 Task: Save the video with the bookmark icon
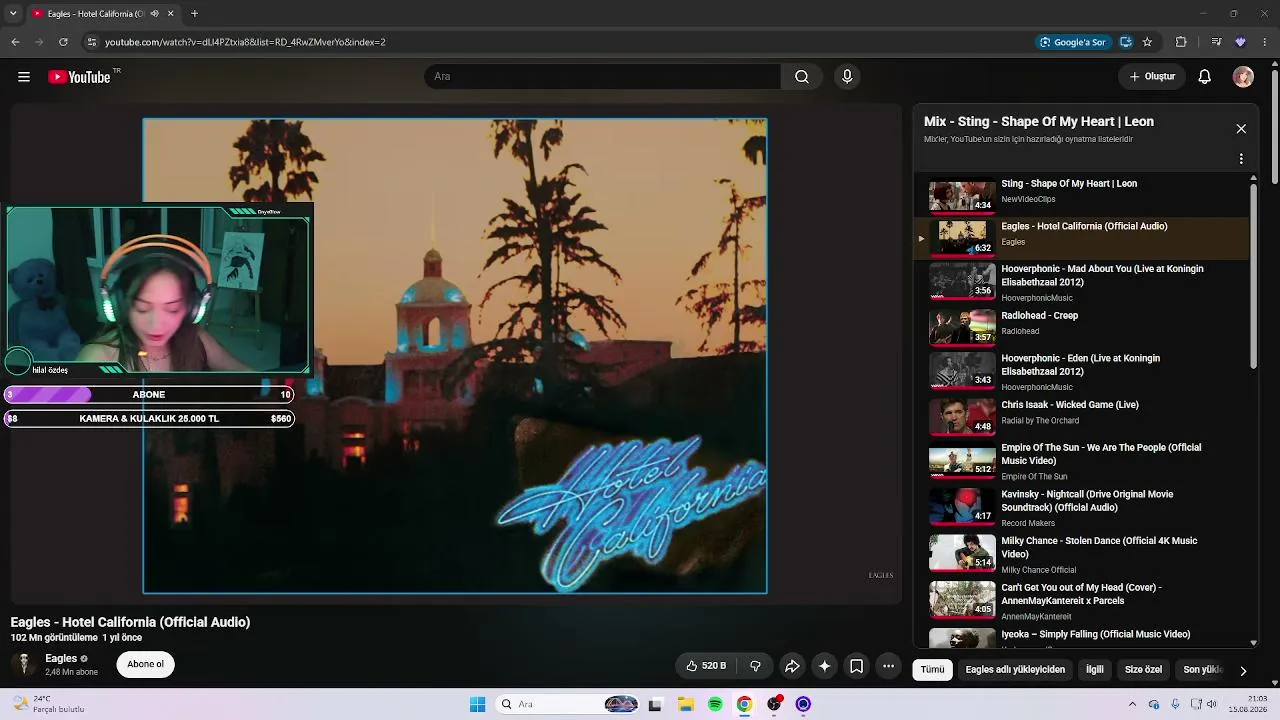856,666
